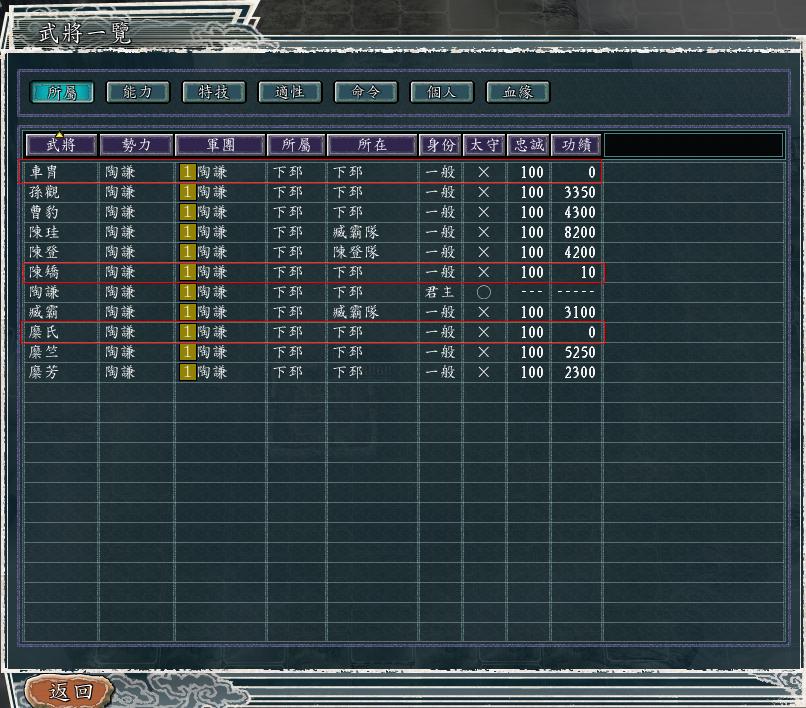Viewport: 806px width, 708px height.
Task: Click the governor X mark for 麋氏
Action: 484,333
